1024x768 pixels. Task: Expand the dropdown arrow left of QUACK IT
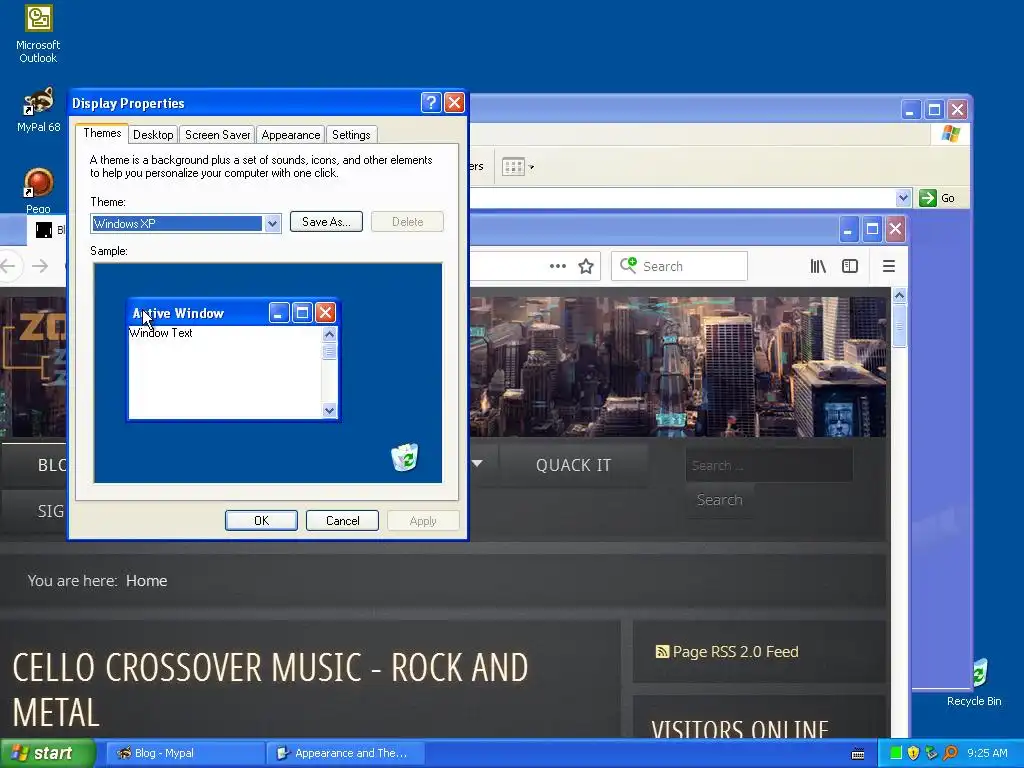[x=477, y=464]
